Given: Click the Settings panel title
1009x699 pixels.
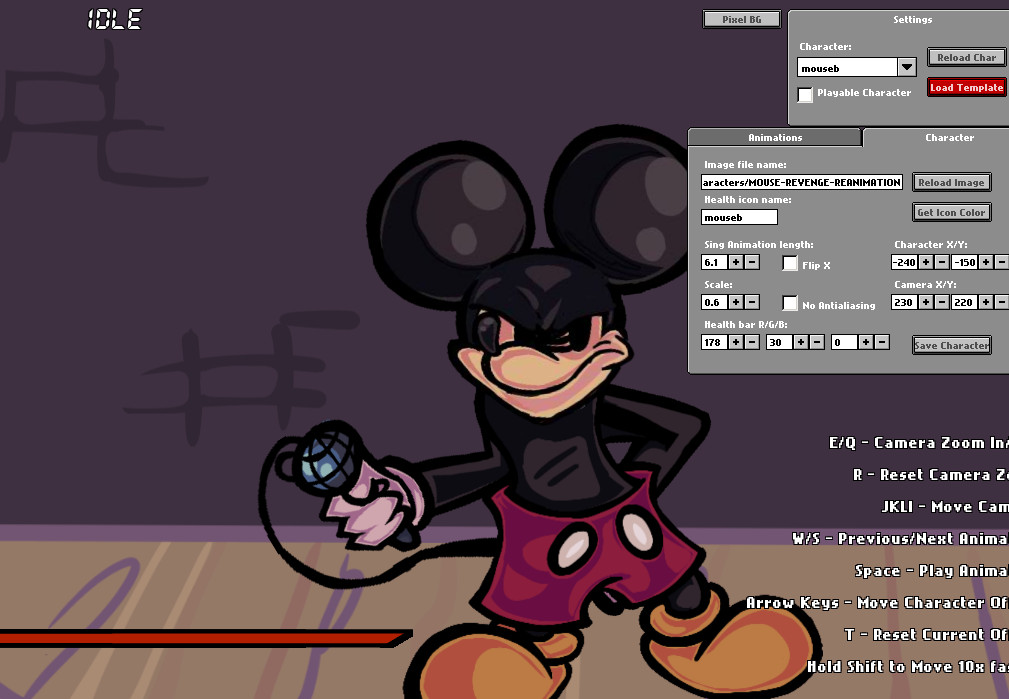Looking at the screenshot, I should coord(912,19).
